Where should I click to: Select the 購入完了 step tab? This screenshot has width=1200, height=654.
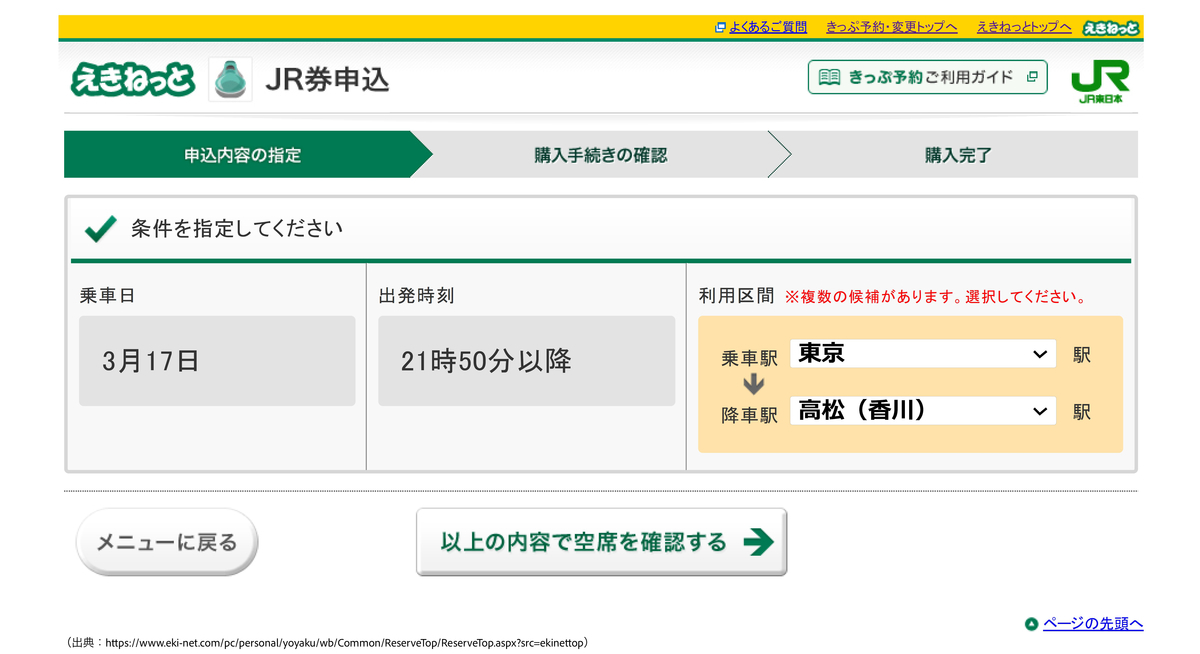click(958, 155)
